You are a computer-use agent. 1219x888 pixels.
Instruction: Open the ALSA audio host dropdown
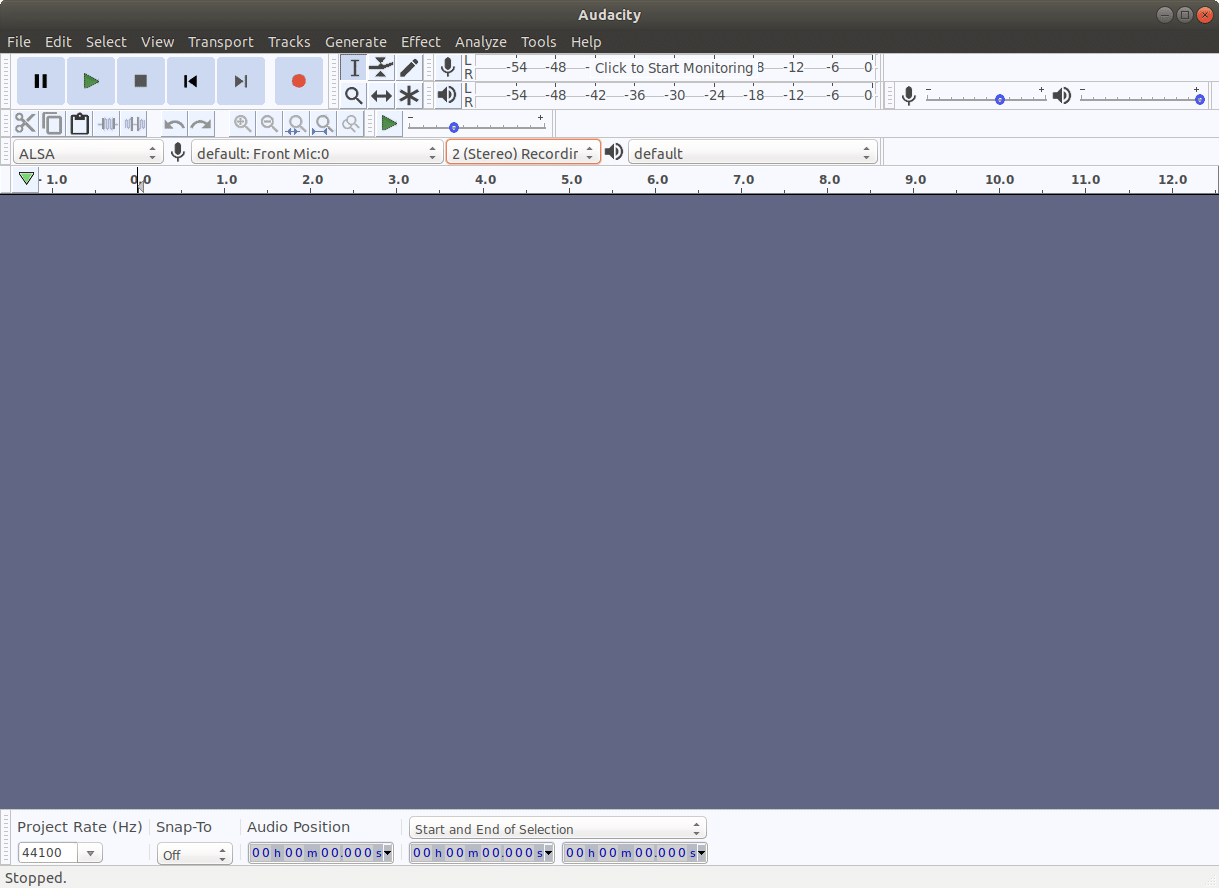(x=88, y=153)
